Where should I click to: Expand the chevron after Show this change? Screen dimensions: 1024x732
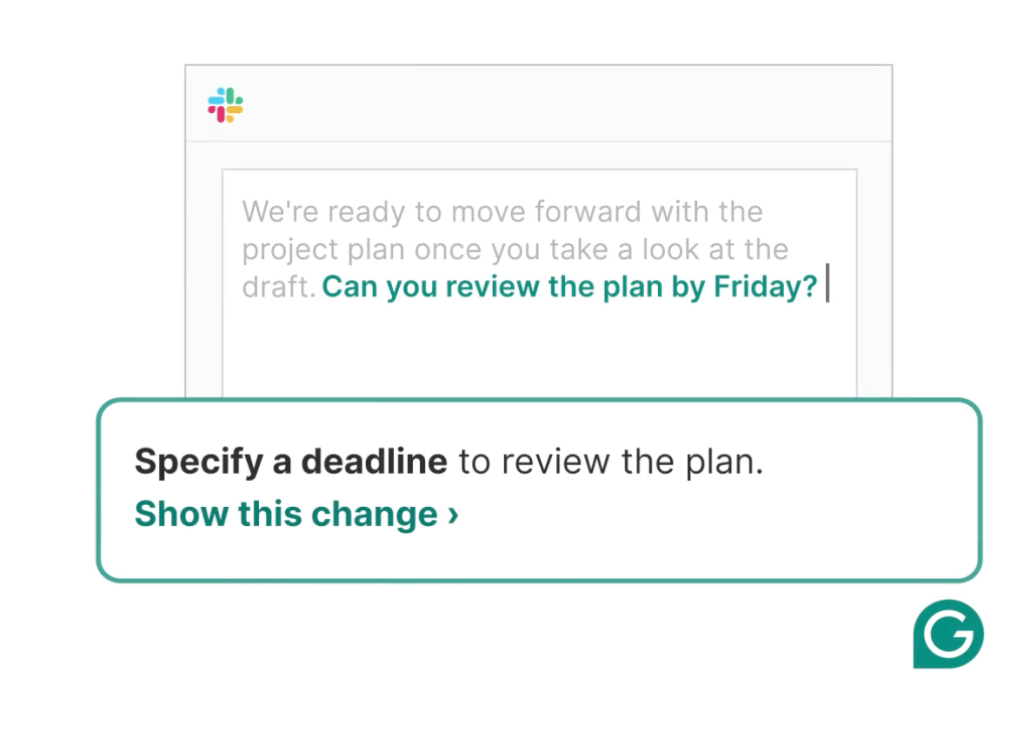tap(453, 515)
